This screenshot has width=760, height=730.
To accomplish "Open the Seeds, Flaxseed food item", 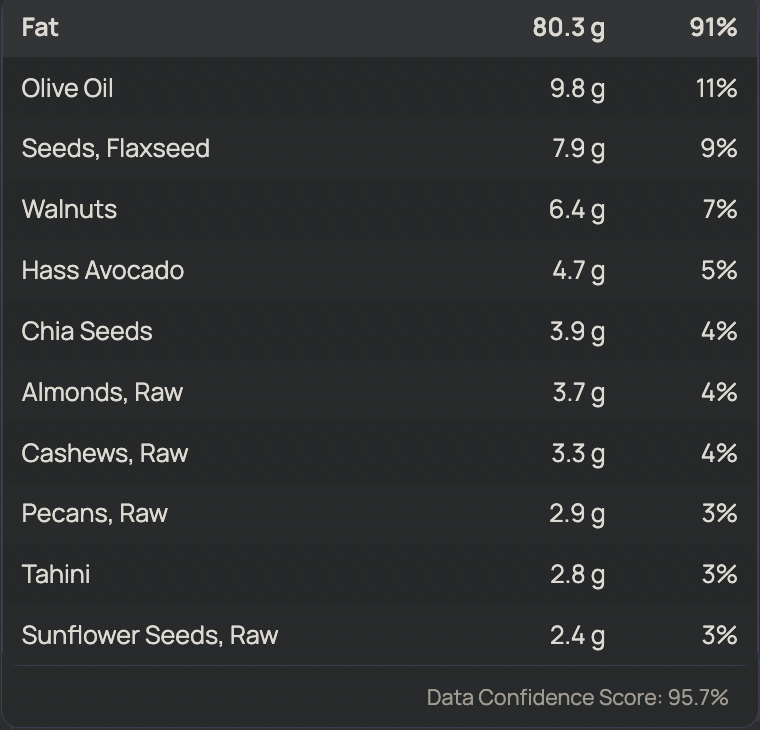I will (115, 149).
